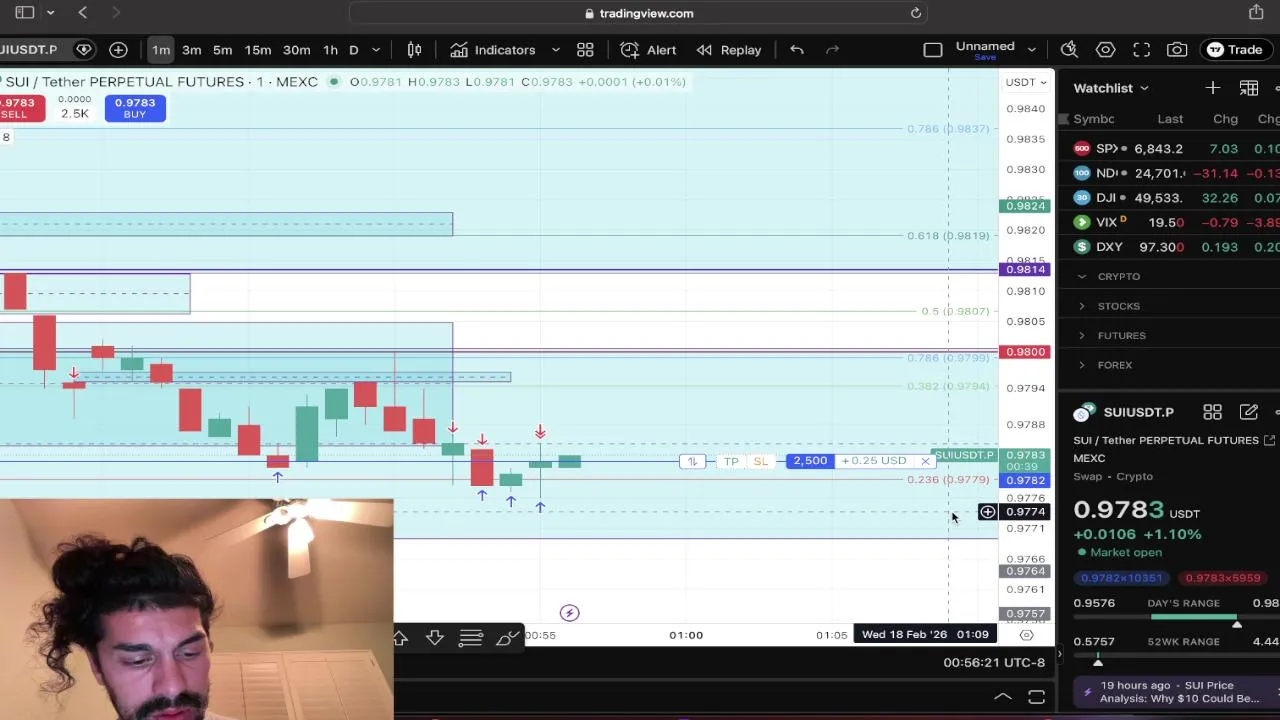The image size is (1280, 720).
Task: Create an Alert
Action: (648, 50)
